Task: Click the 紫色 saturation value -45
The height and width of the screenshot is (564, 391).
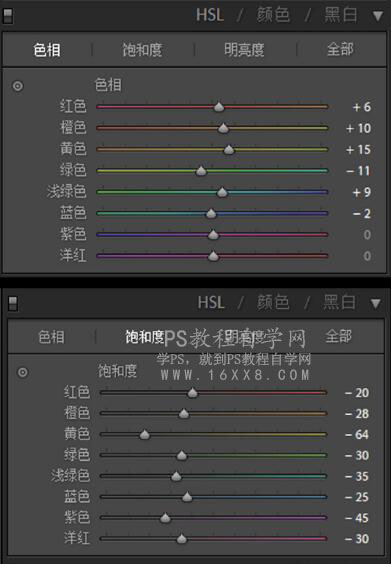Action: 357,518
